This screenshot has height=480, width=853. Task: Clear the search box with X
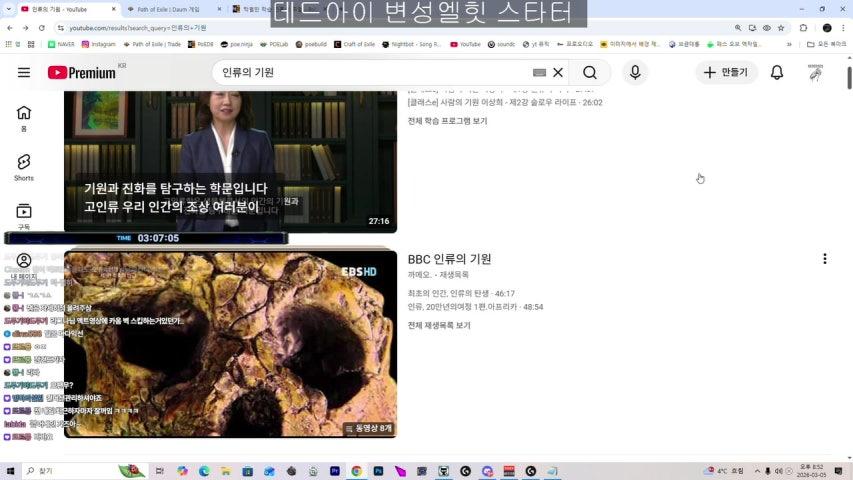coord(558,73)
